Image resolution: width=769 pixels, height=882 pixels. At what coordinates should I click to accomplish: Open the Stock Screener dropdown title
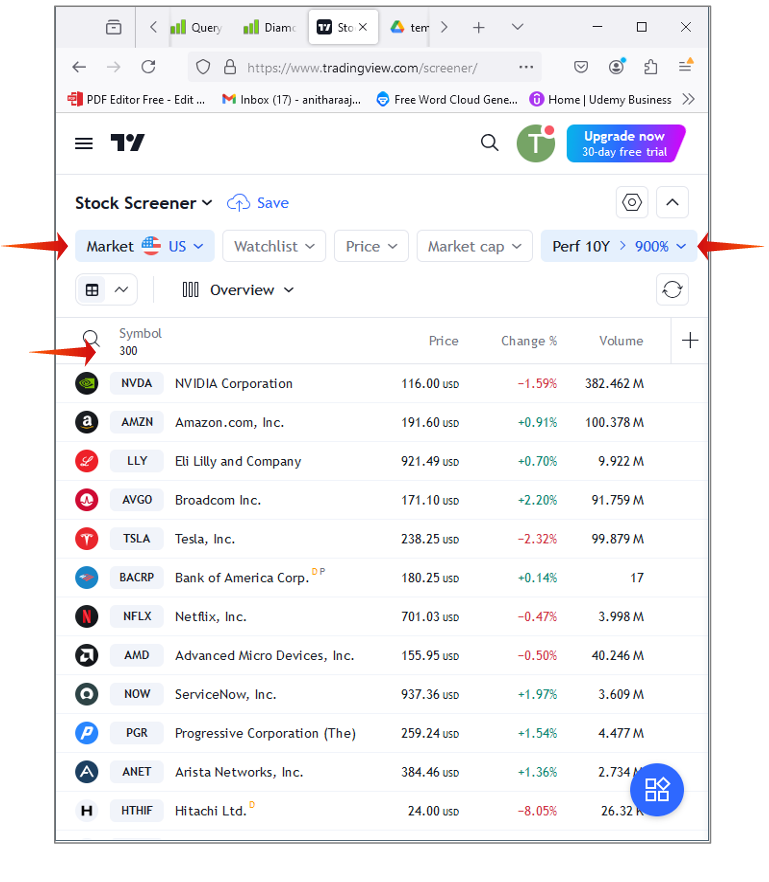144,203
